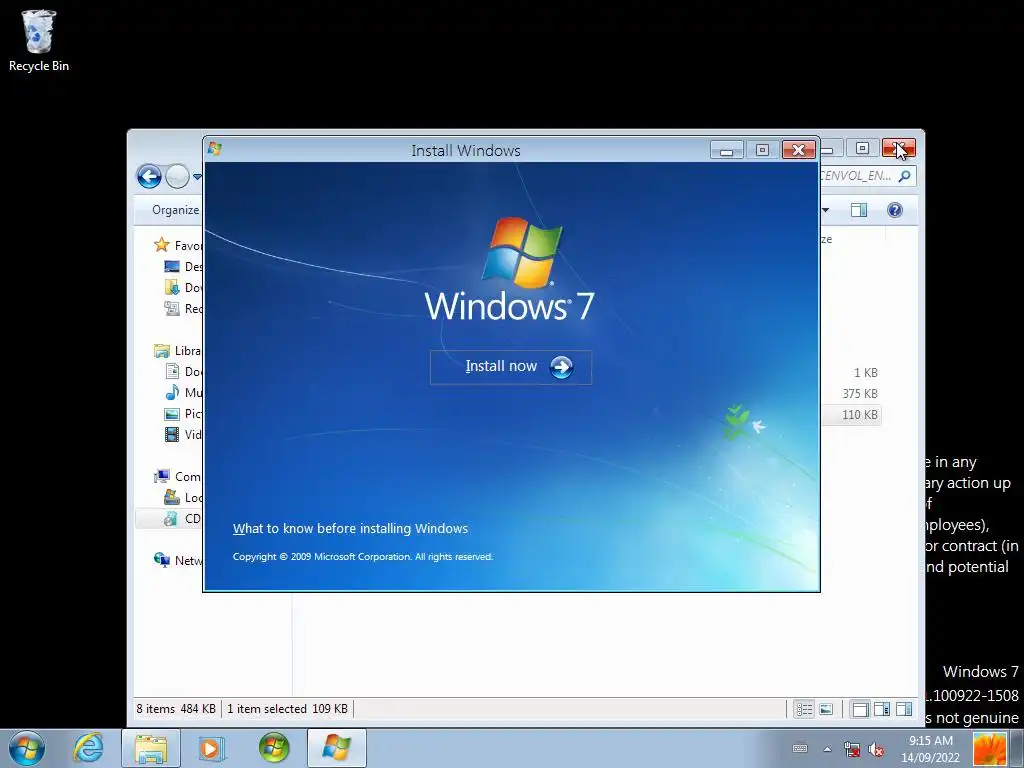Screen dimensions: 1024x768
Task: Switch to Windows Explorer taskbar button
Action: 151,748
